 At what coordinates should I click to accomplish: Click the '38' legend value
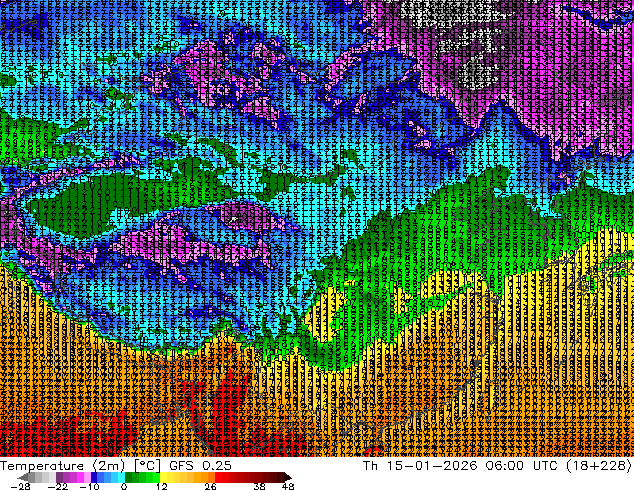click(259, 486)
